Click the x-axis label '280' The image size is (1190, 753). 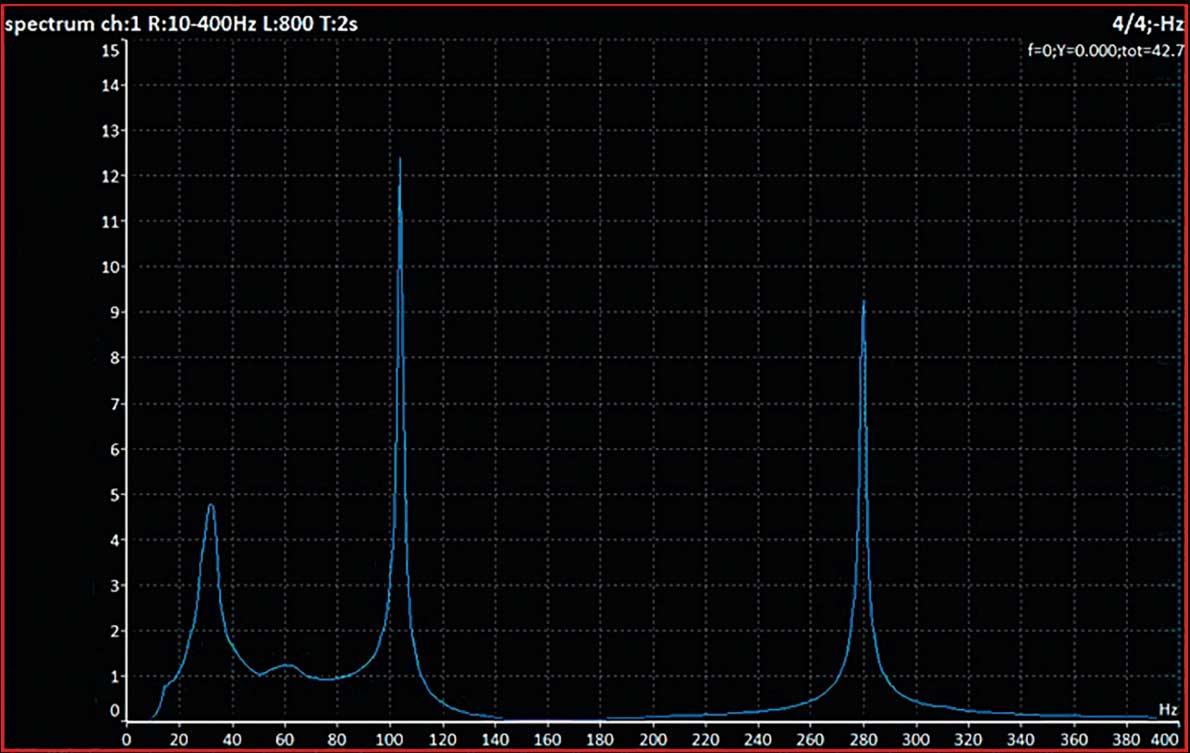[864, 739]
